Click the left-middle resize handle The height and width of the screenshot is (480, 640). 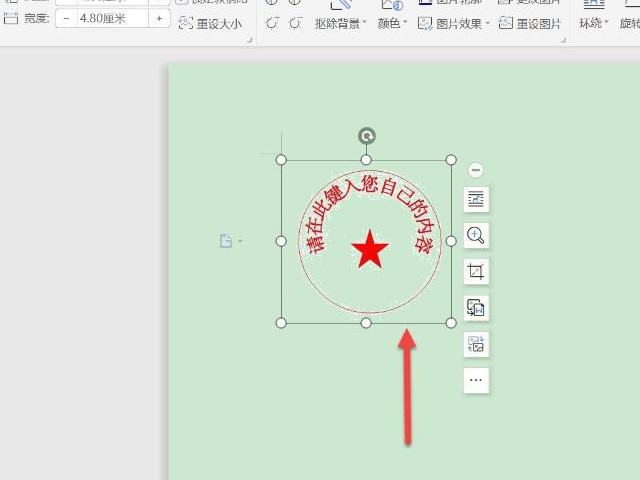[281, 241]
